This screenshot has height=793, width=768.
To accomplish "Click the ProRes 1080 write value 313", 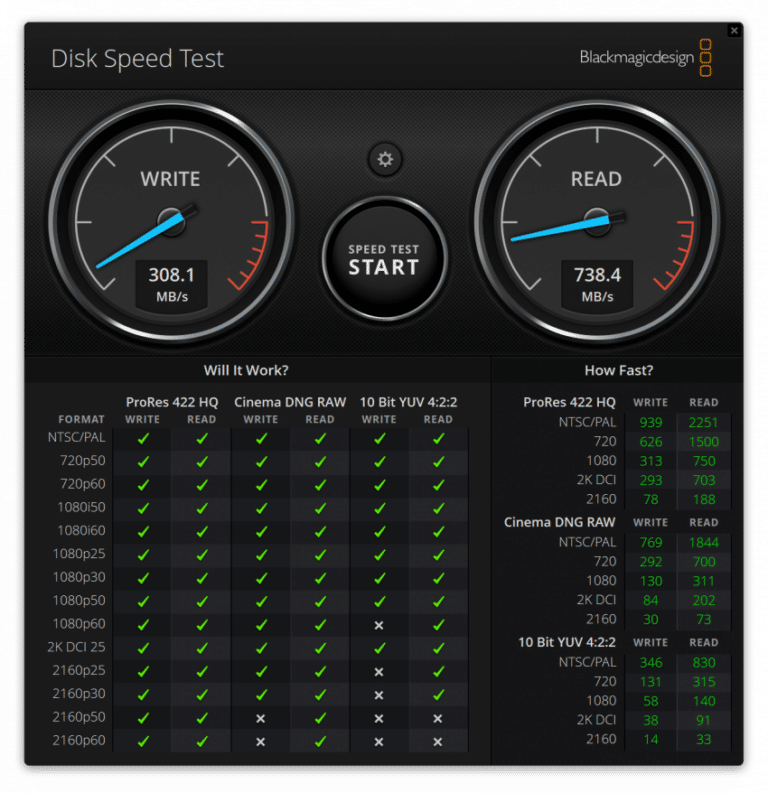I will tap(651, 461).
